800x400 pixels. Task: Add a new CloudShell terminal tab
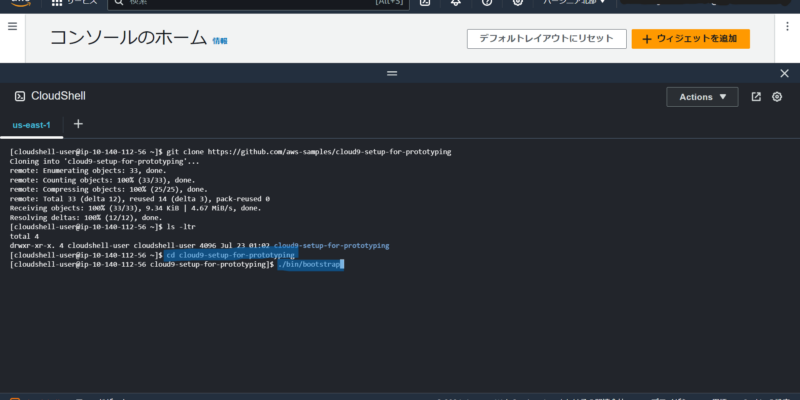point(78,124)
